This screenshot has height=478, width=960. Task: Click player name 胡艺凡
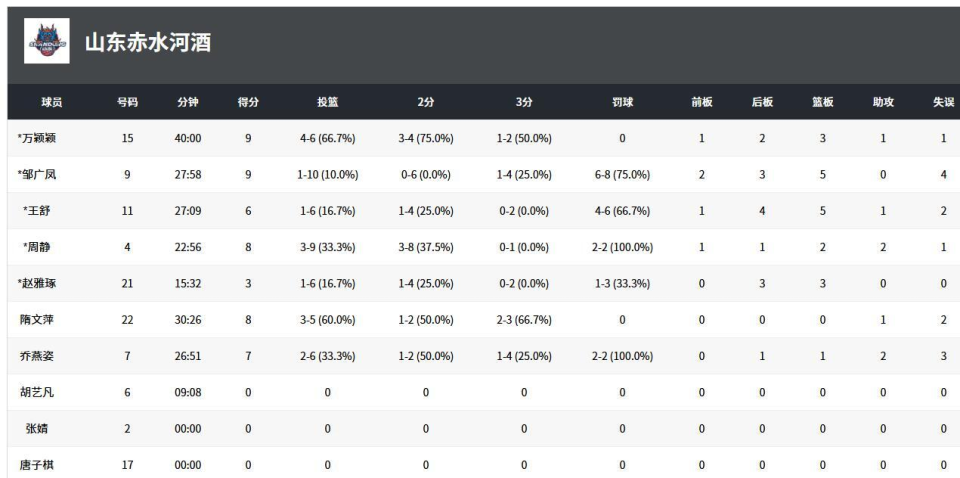tap(37, 392)
